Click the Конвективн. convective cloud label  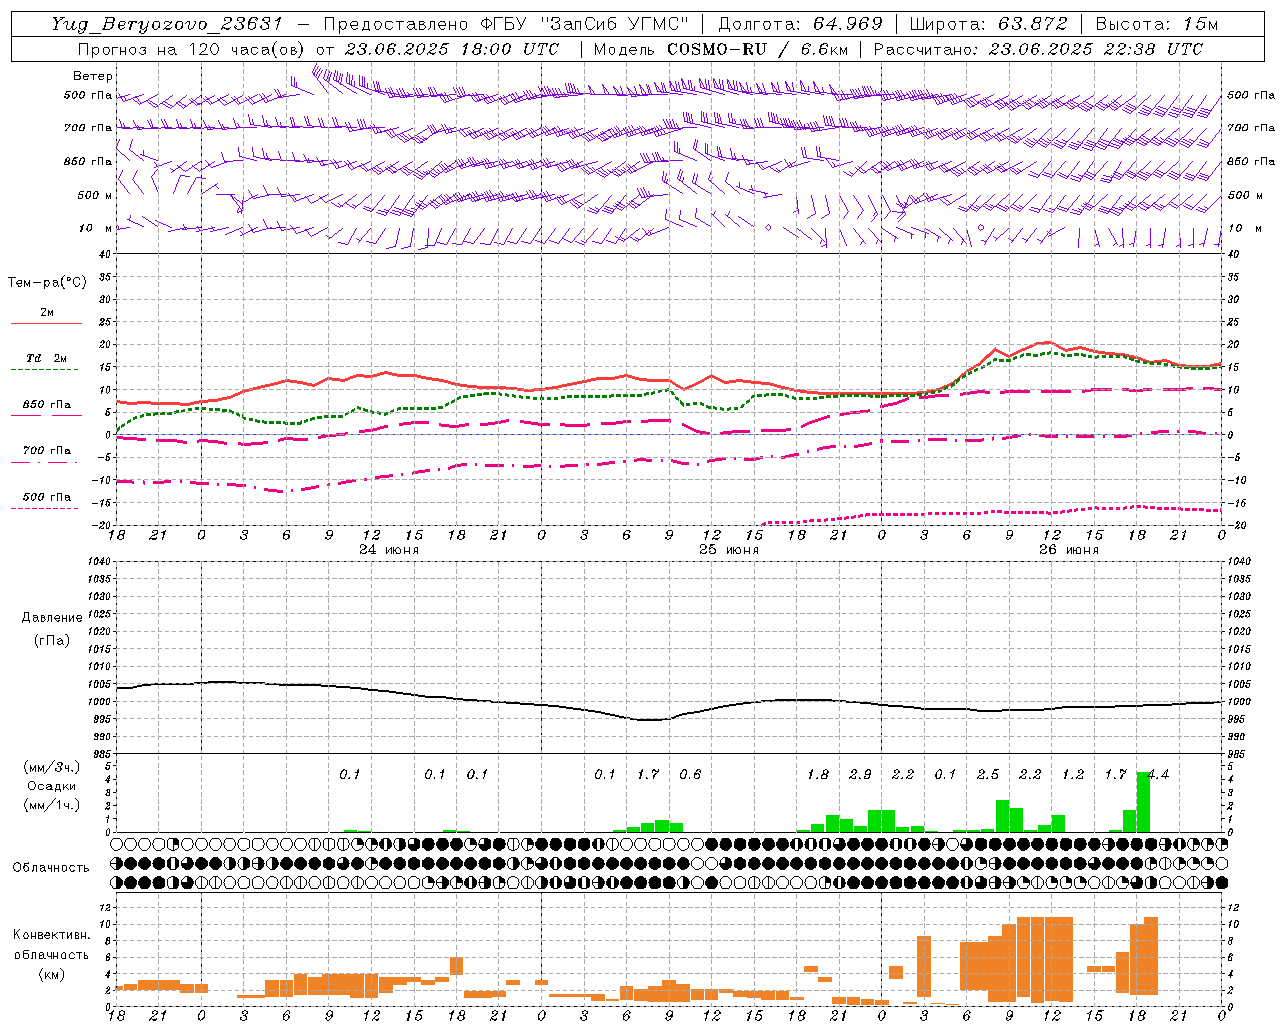tap(52, 935)
